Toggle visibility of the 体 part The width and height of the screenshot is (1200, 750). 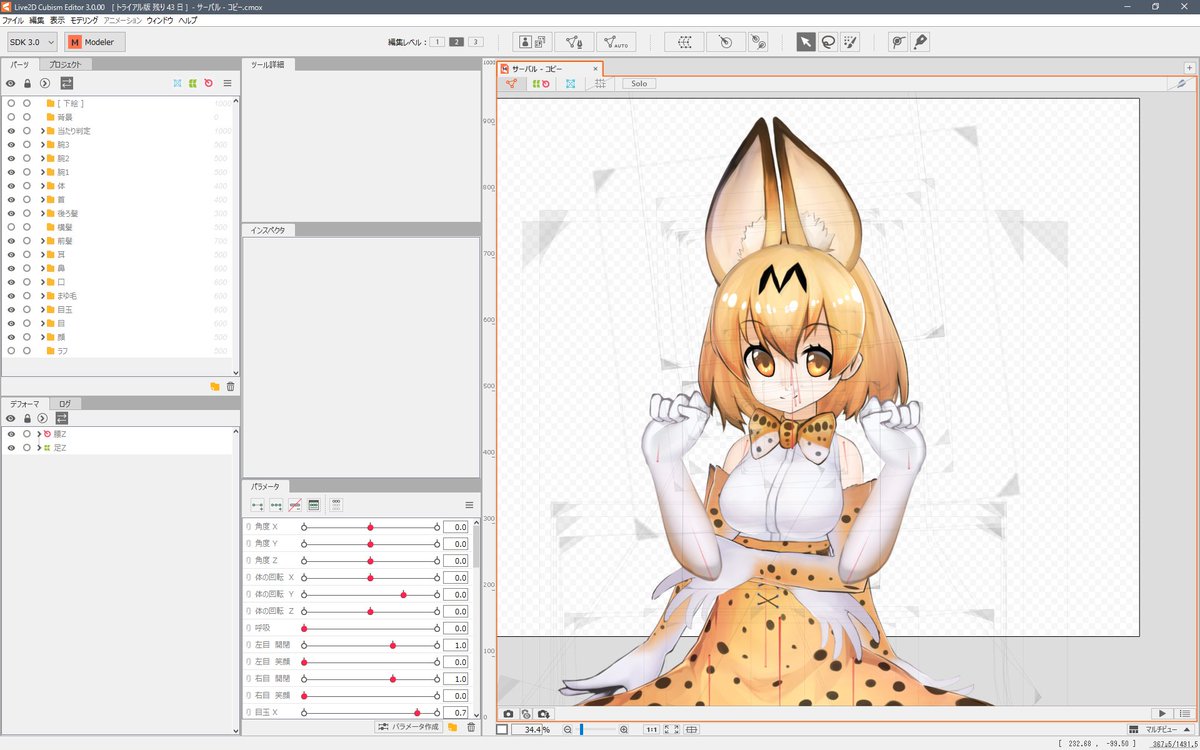[x=11, y=186]
